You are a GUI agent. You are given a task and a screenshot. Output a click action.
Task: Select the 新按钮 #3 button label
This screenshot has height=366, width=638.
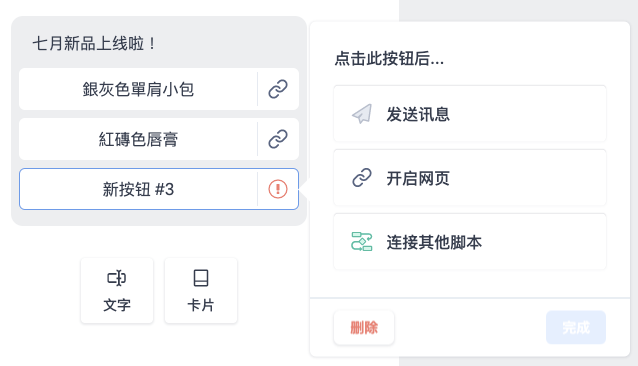(x=138, y=189)
